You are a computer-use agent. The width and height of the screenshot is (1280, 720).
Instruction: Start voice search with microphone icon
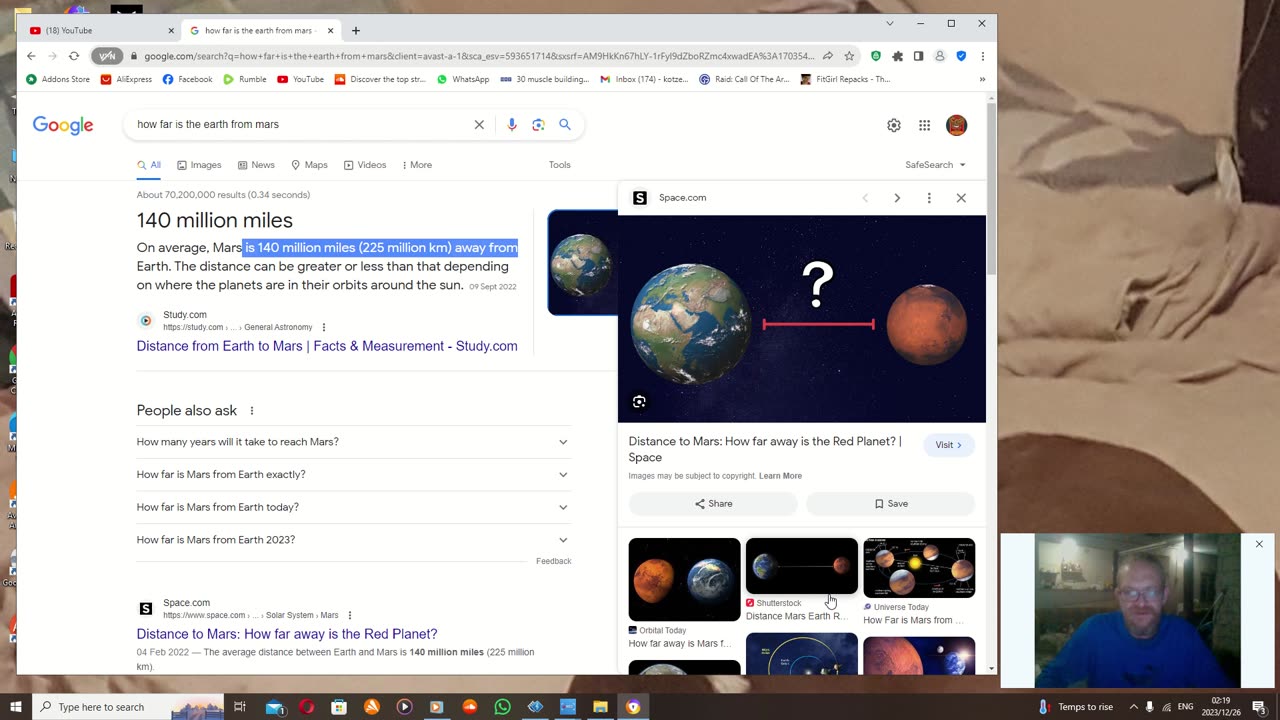pyautogui.click(x=511, y=124)
